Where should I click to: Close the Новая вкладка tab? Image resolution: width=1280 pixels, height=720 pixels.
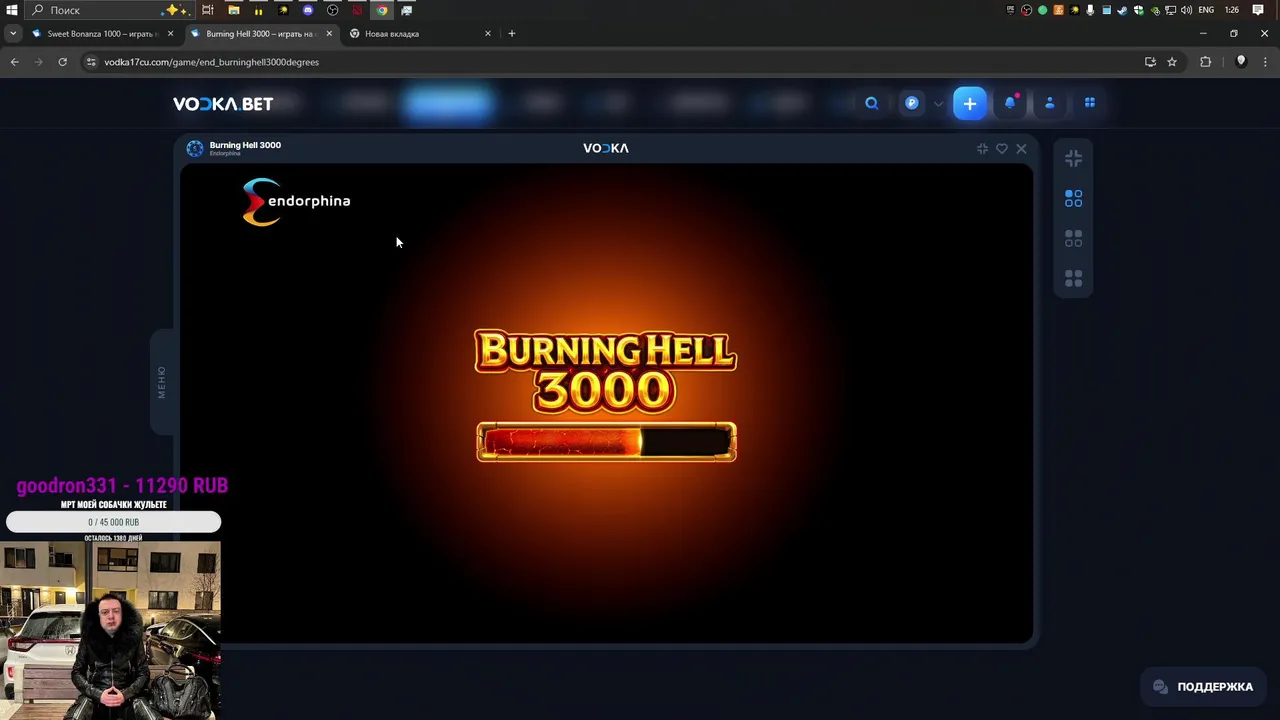tap(488, 34)
